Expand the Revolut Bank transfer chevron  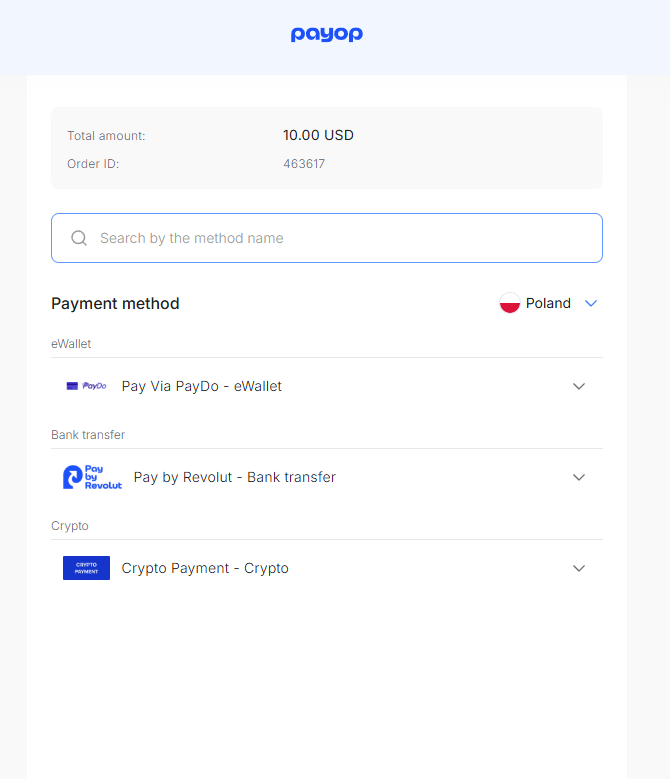point(579,477)
